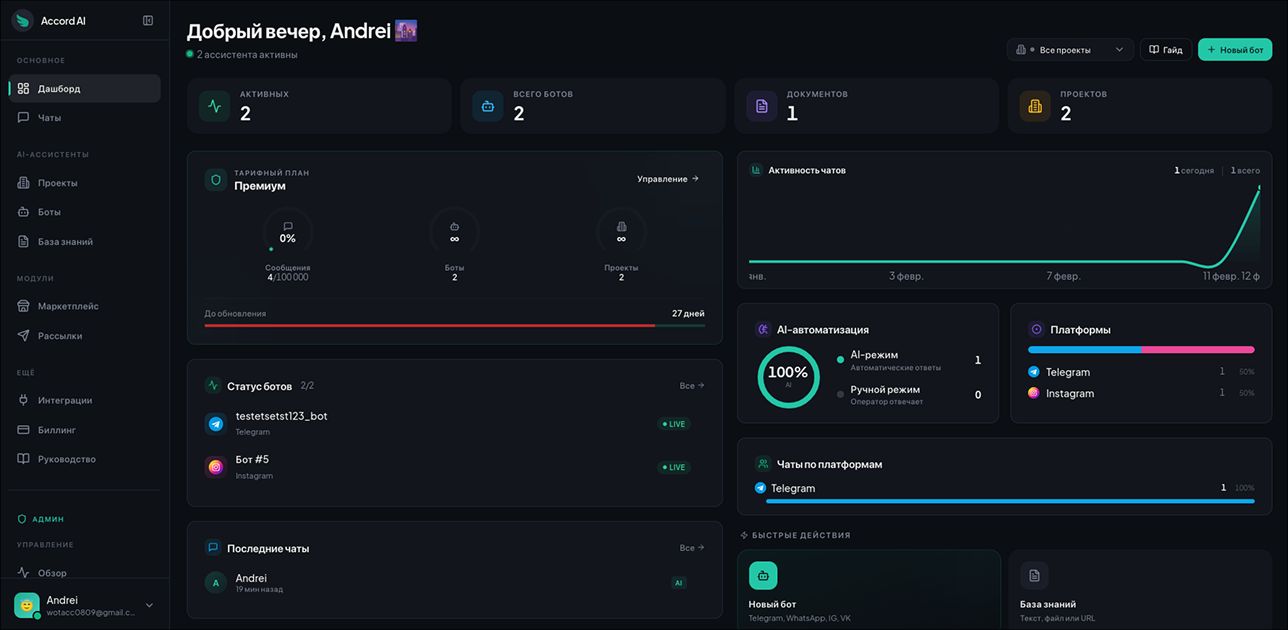The height and width of the screenshot is (630, 1288).
Task: Open База знаний in the sidebar
Action: click(84, 241)
